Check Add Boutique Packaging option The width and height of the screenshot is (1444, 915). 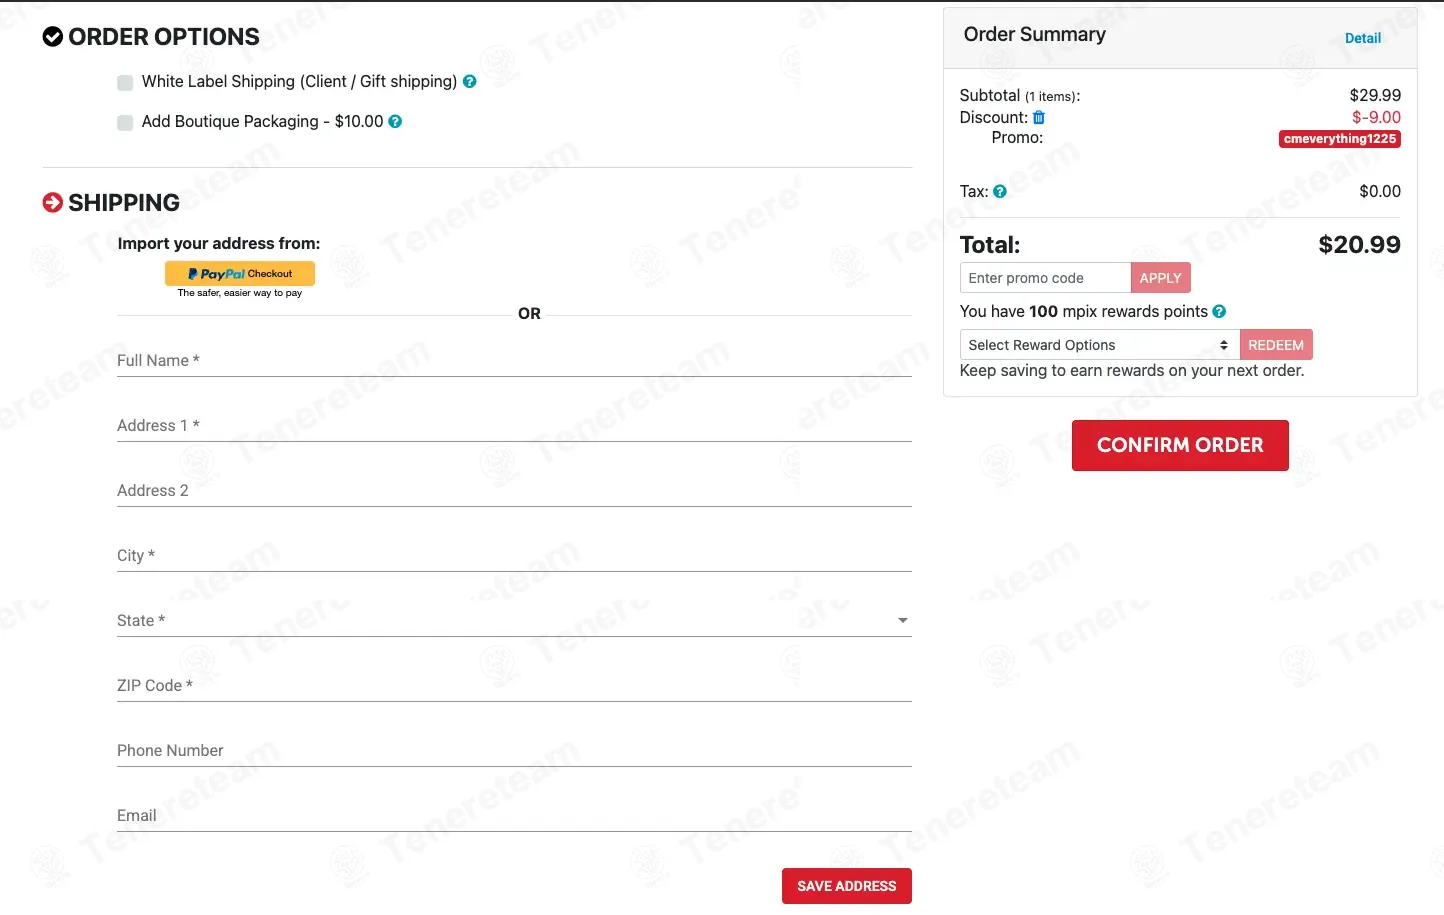pos(125,123)
